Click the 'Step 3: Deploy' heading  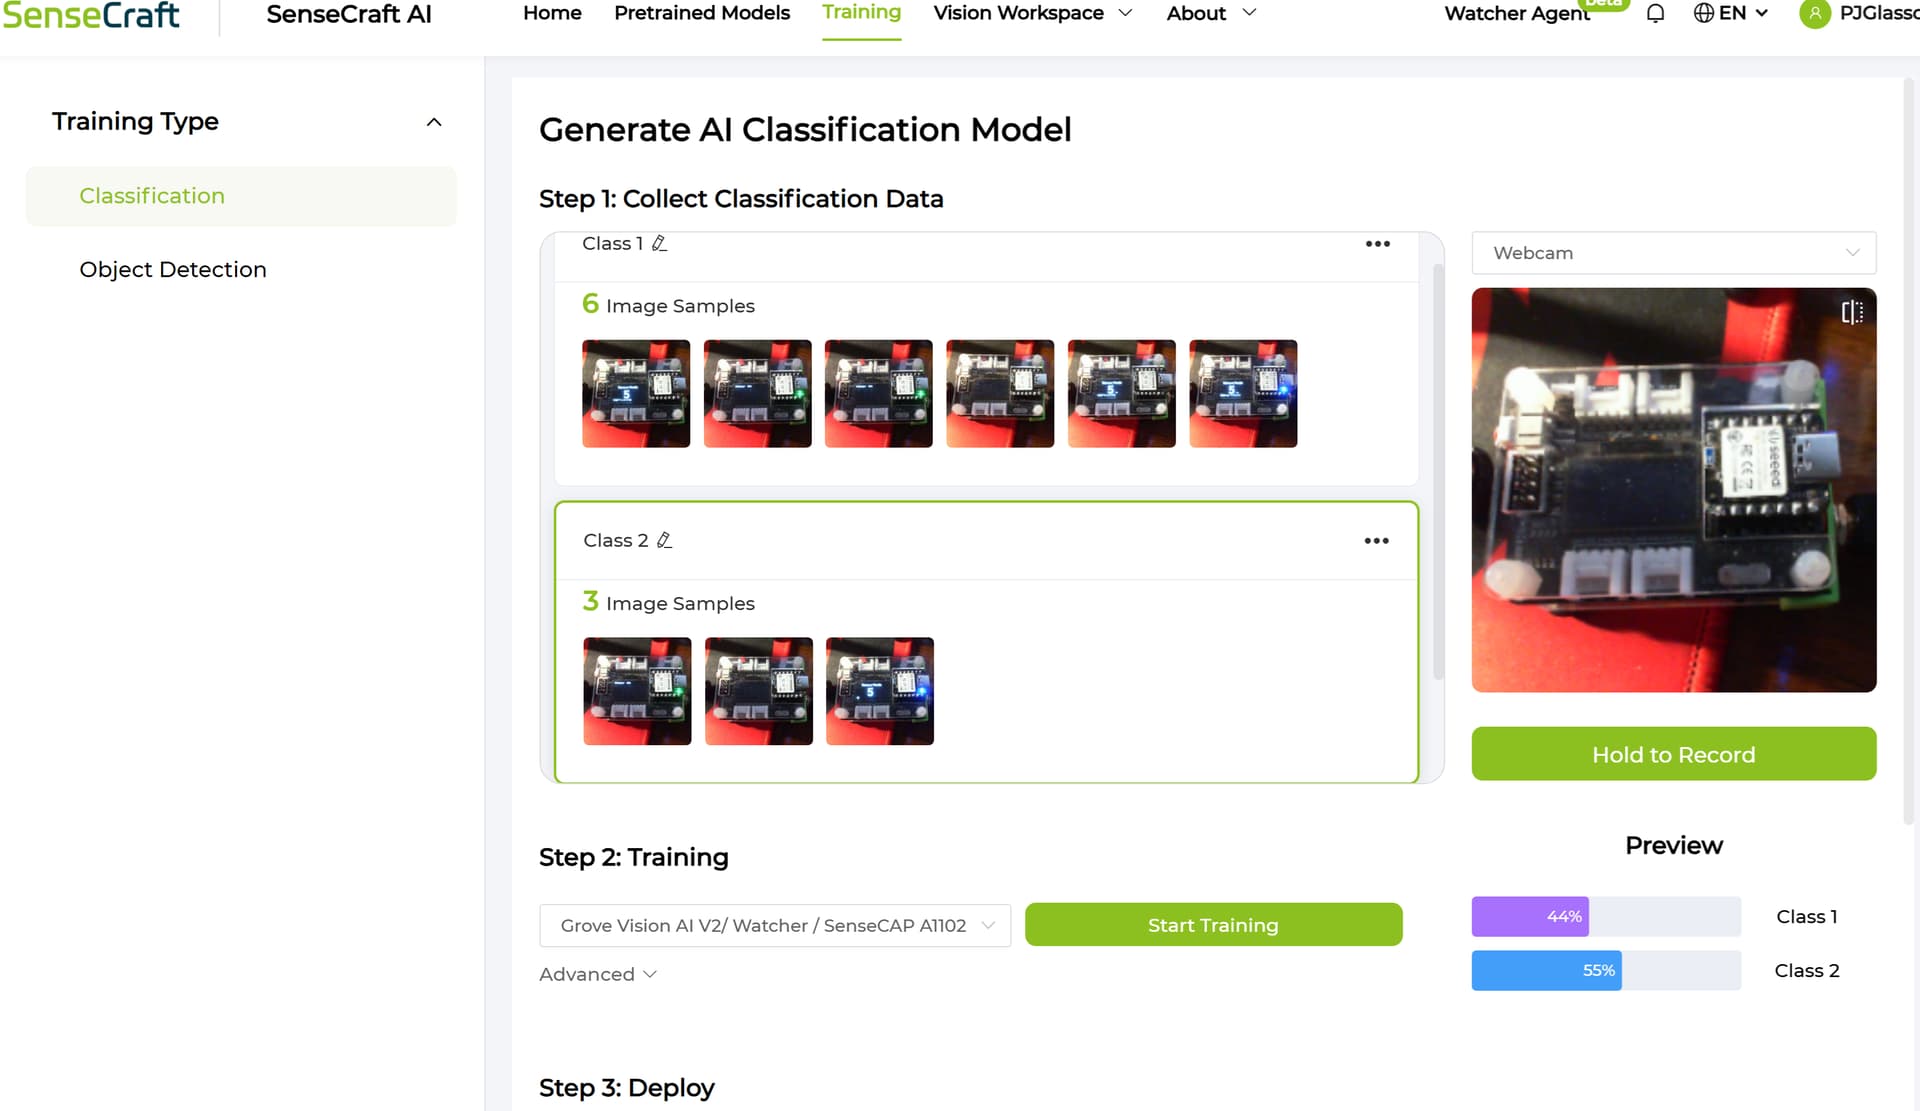[x=627, y=1088]
